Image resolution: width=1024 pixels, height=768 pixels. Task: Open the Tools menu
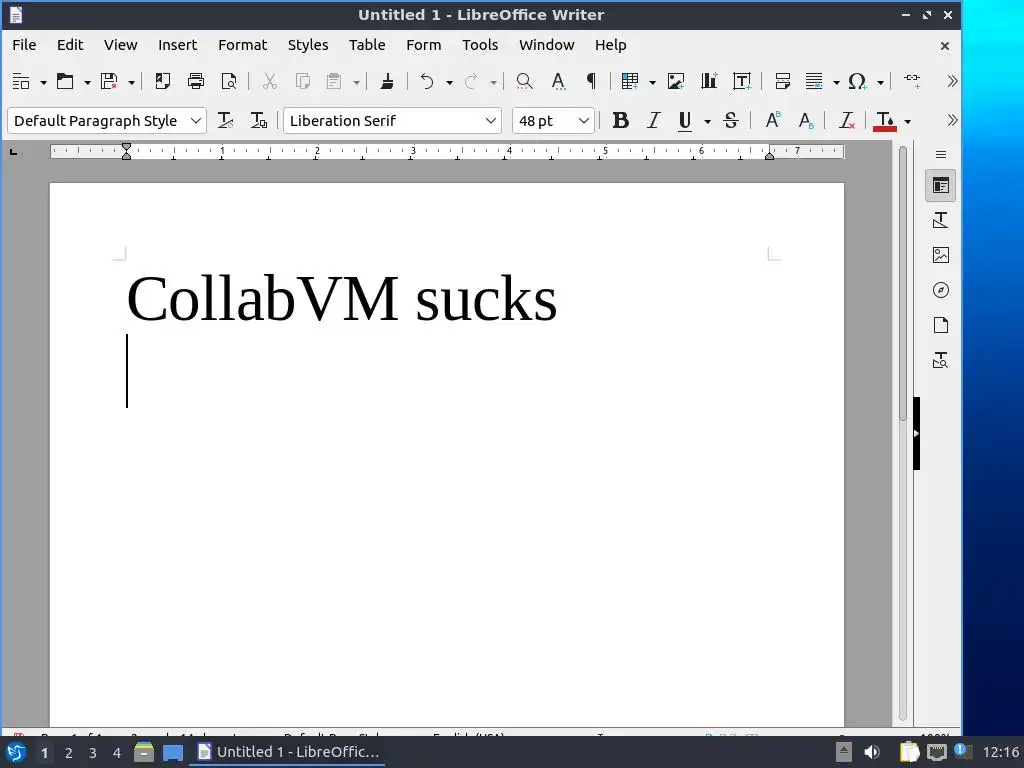[480, 45]
